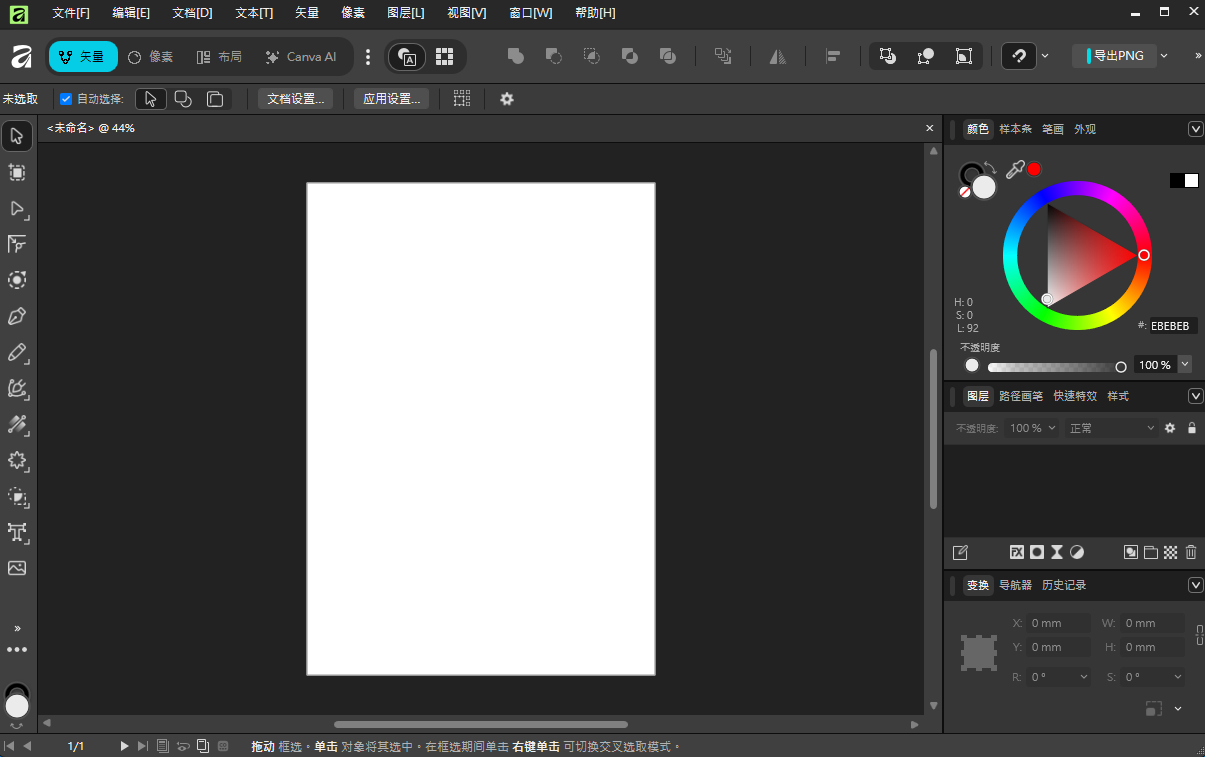Expand the additional tools chevron in the left toolbar
Image resolution: width=1205 pixels, height=757 pixels.
pos(17,628)
